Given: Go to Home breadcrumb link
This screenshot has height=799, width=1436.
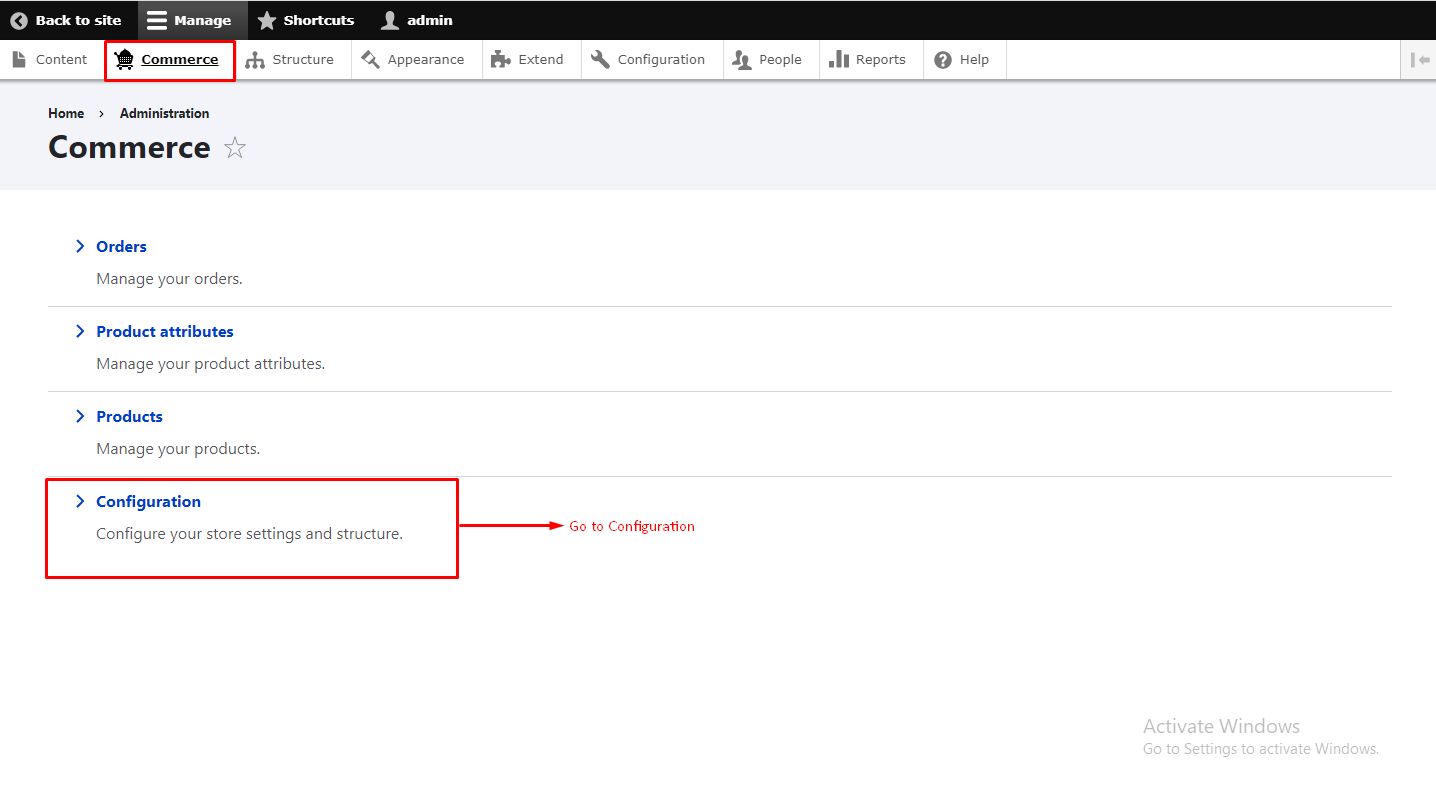Looking at the screenshot, I should point(66,114).
